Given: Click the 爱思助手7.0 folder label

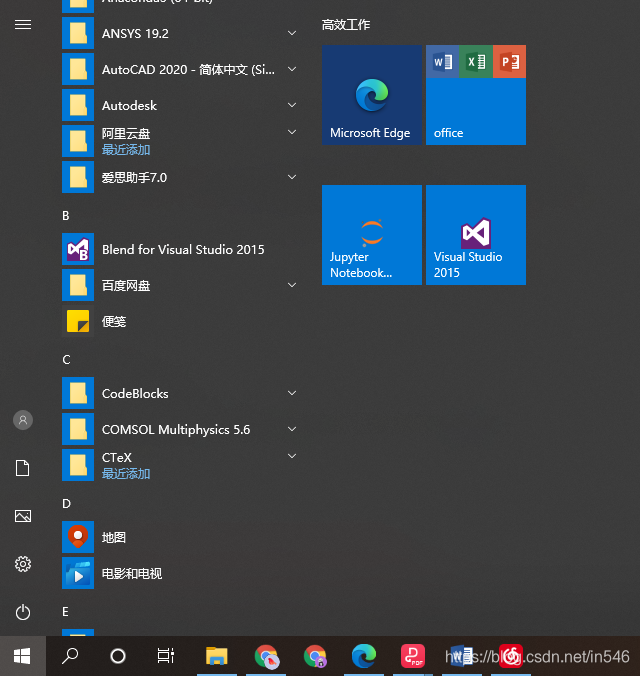Looking at the screenshot, I should coord(134,178).
